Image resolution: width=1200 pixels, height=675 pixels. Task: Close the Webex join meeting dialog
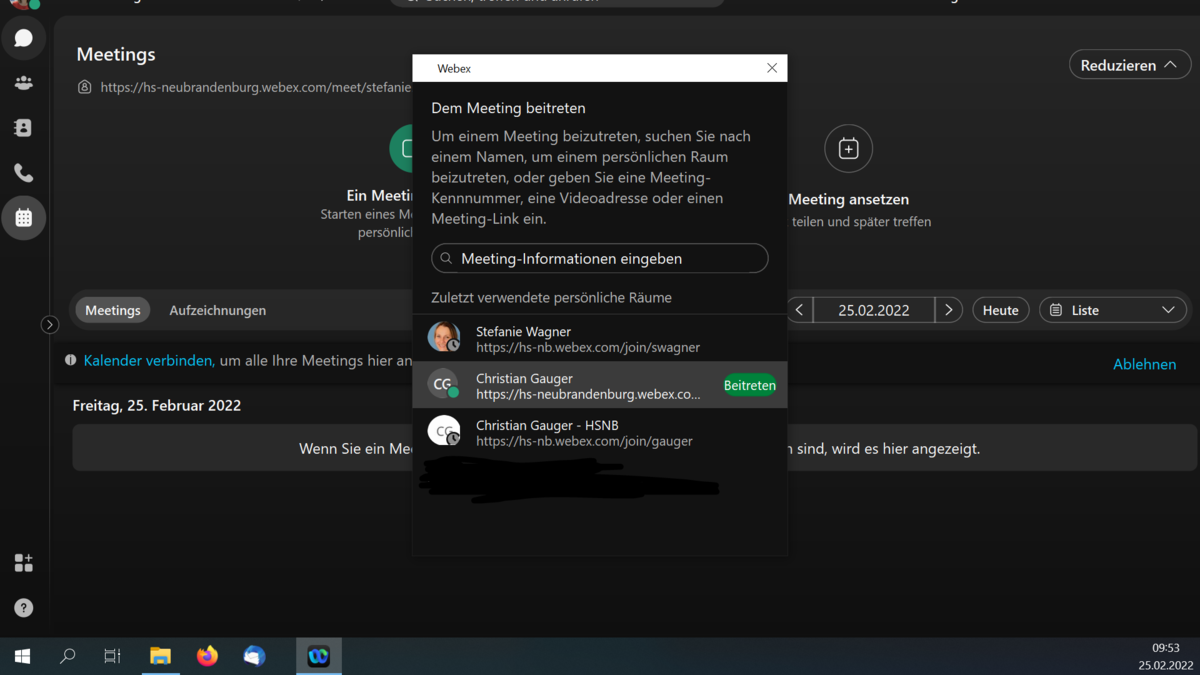point(772,68)
